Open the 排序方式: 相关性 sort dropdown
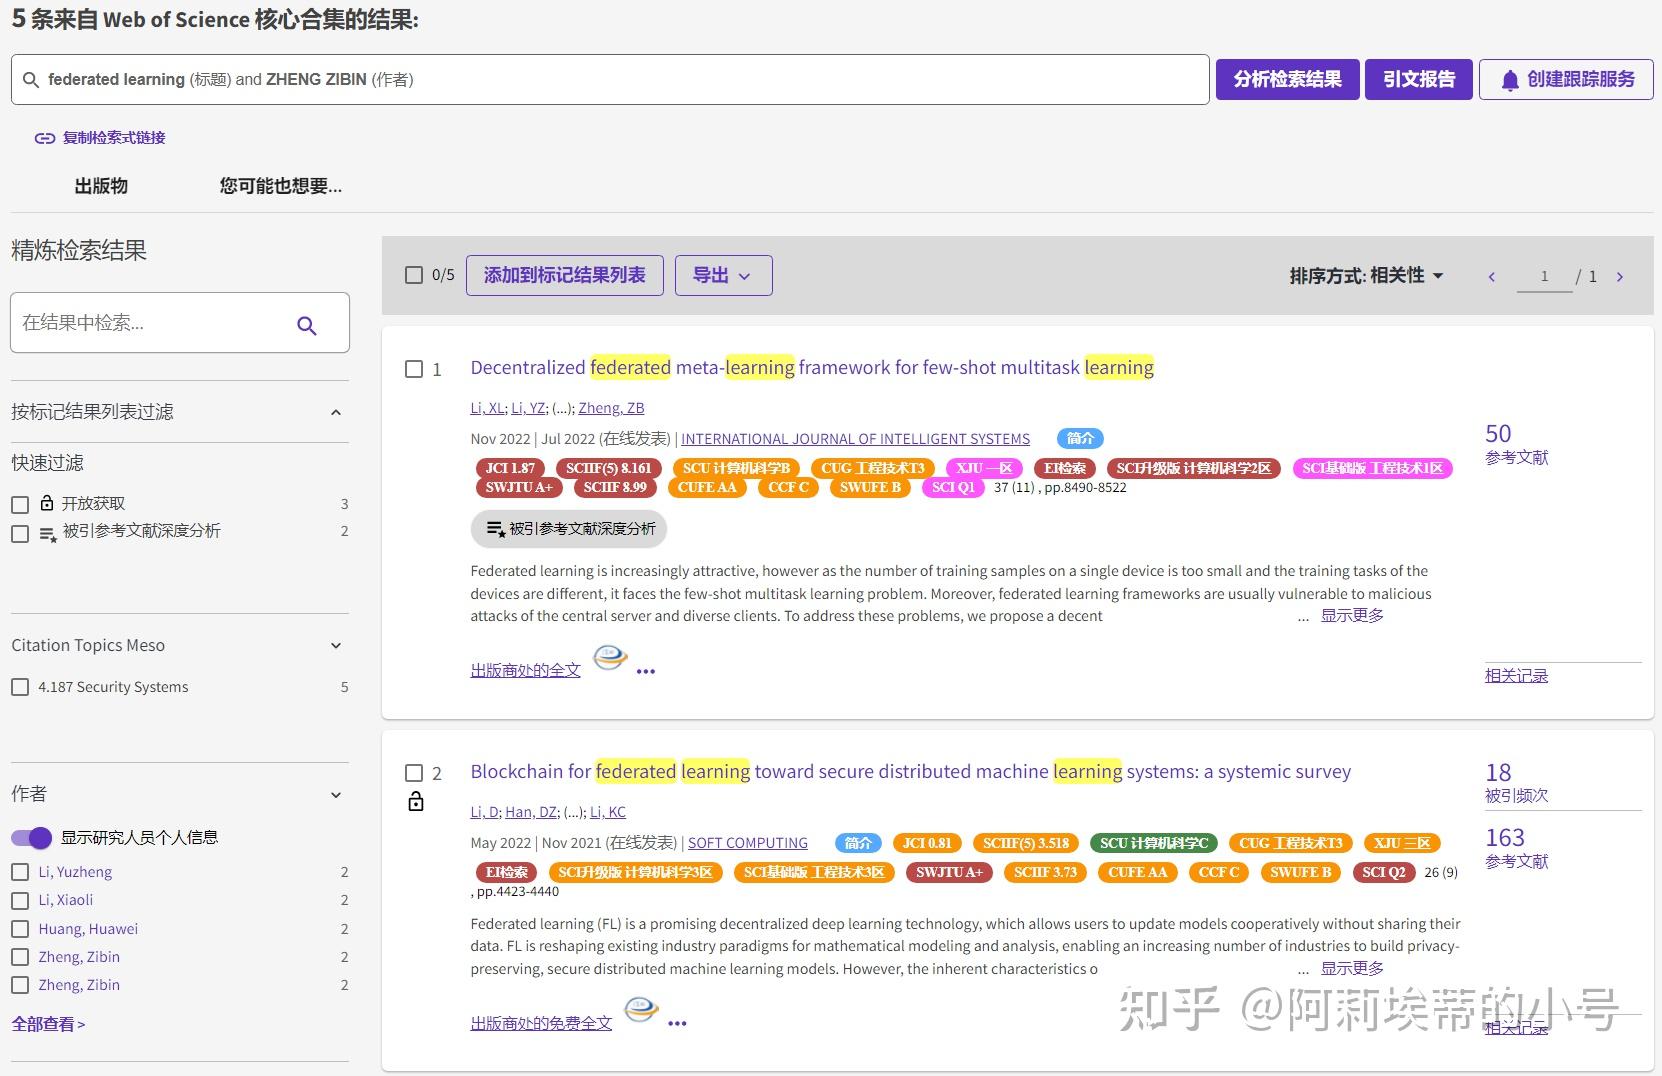 point(1366,275)
